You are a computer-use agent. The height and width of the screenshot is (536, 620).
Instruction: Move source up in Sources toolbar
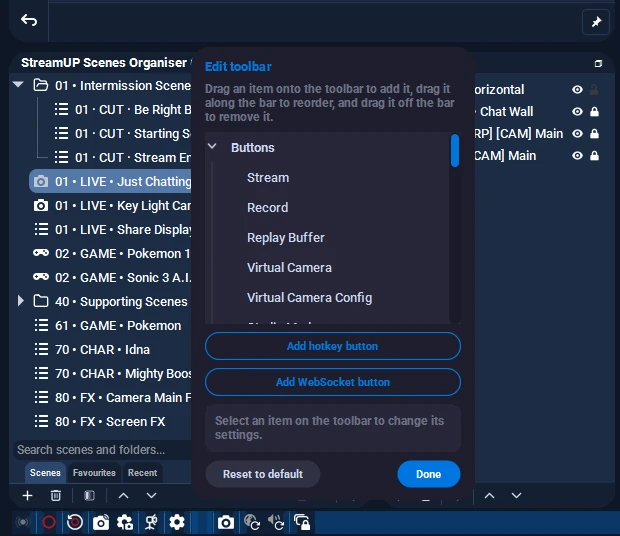click(490, 495)
